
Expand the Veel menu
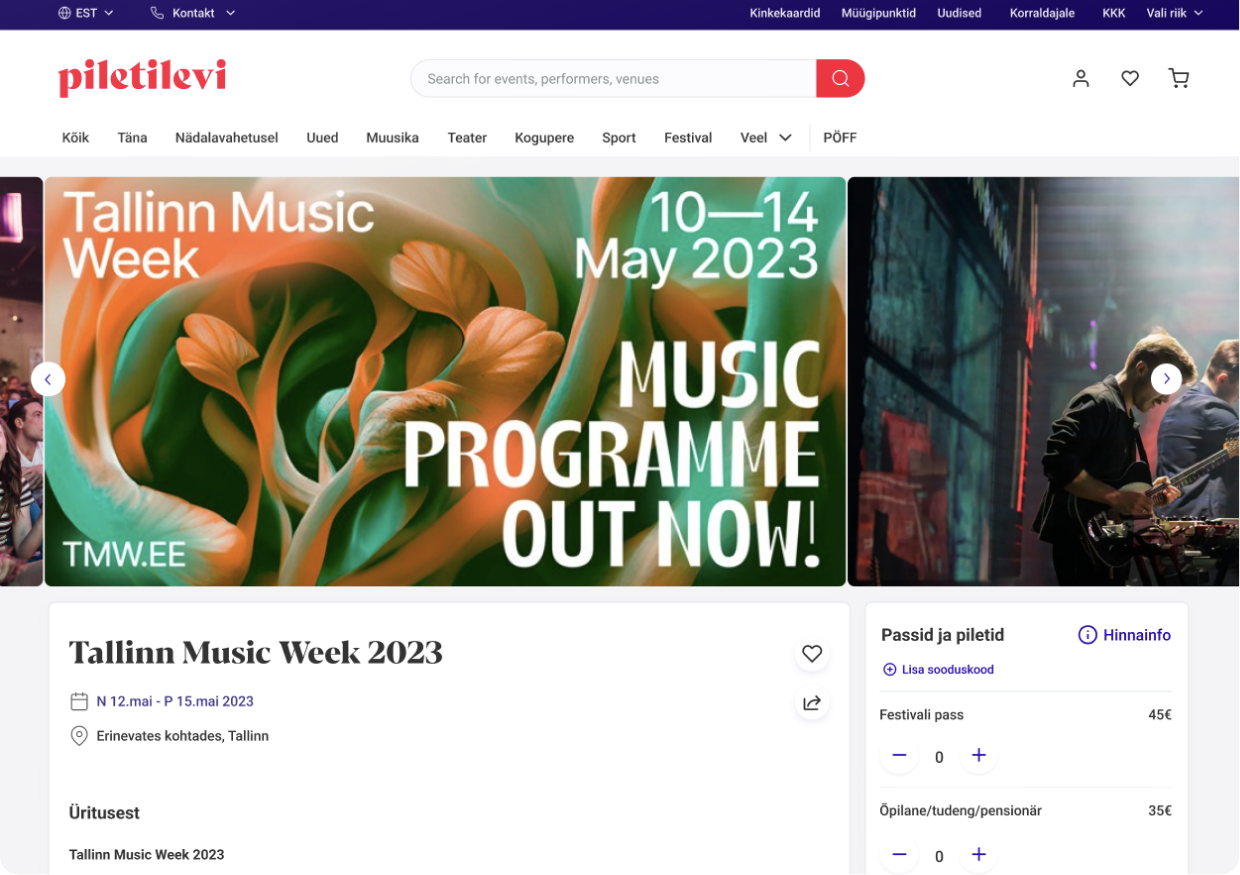(x=766, y=138)
